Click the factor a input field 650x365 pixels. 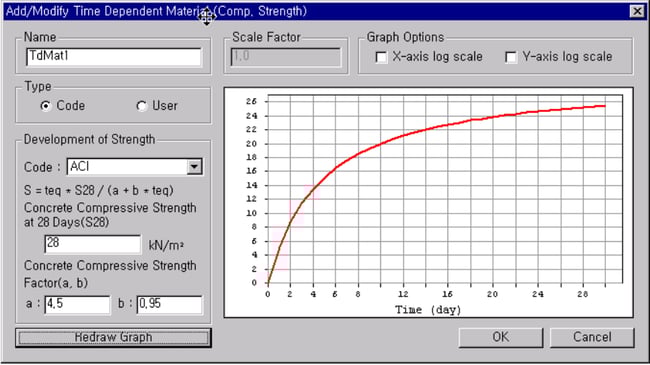pos(77,304)
